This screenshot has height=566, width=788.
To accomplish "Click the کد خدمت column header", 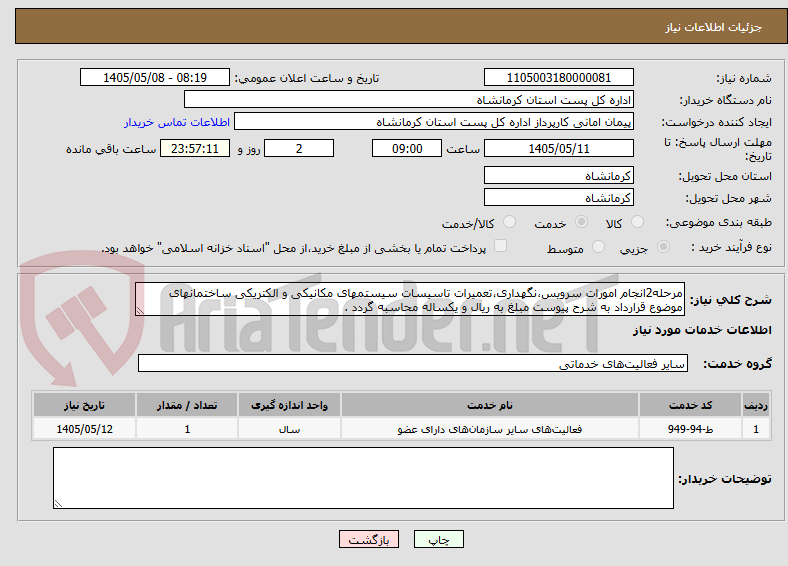I will 691,405.
